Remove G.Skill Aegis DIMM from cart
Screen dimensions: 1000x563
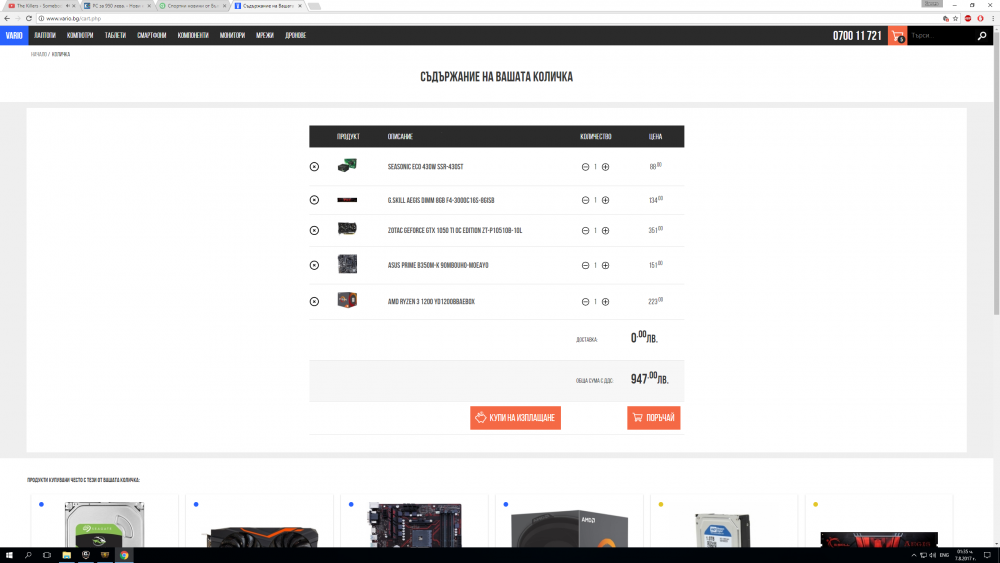[314, 200]
